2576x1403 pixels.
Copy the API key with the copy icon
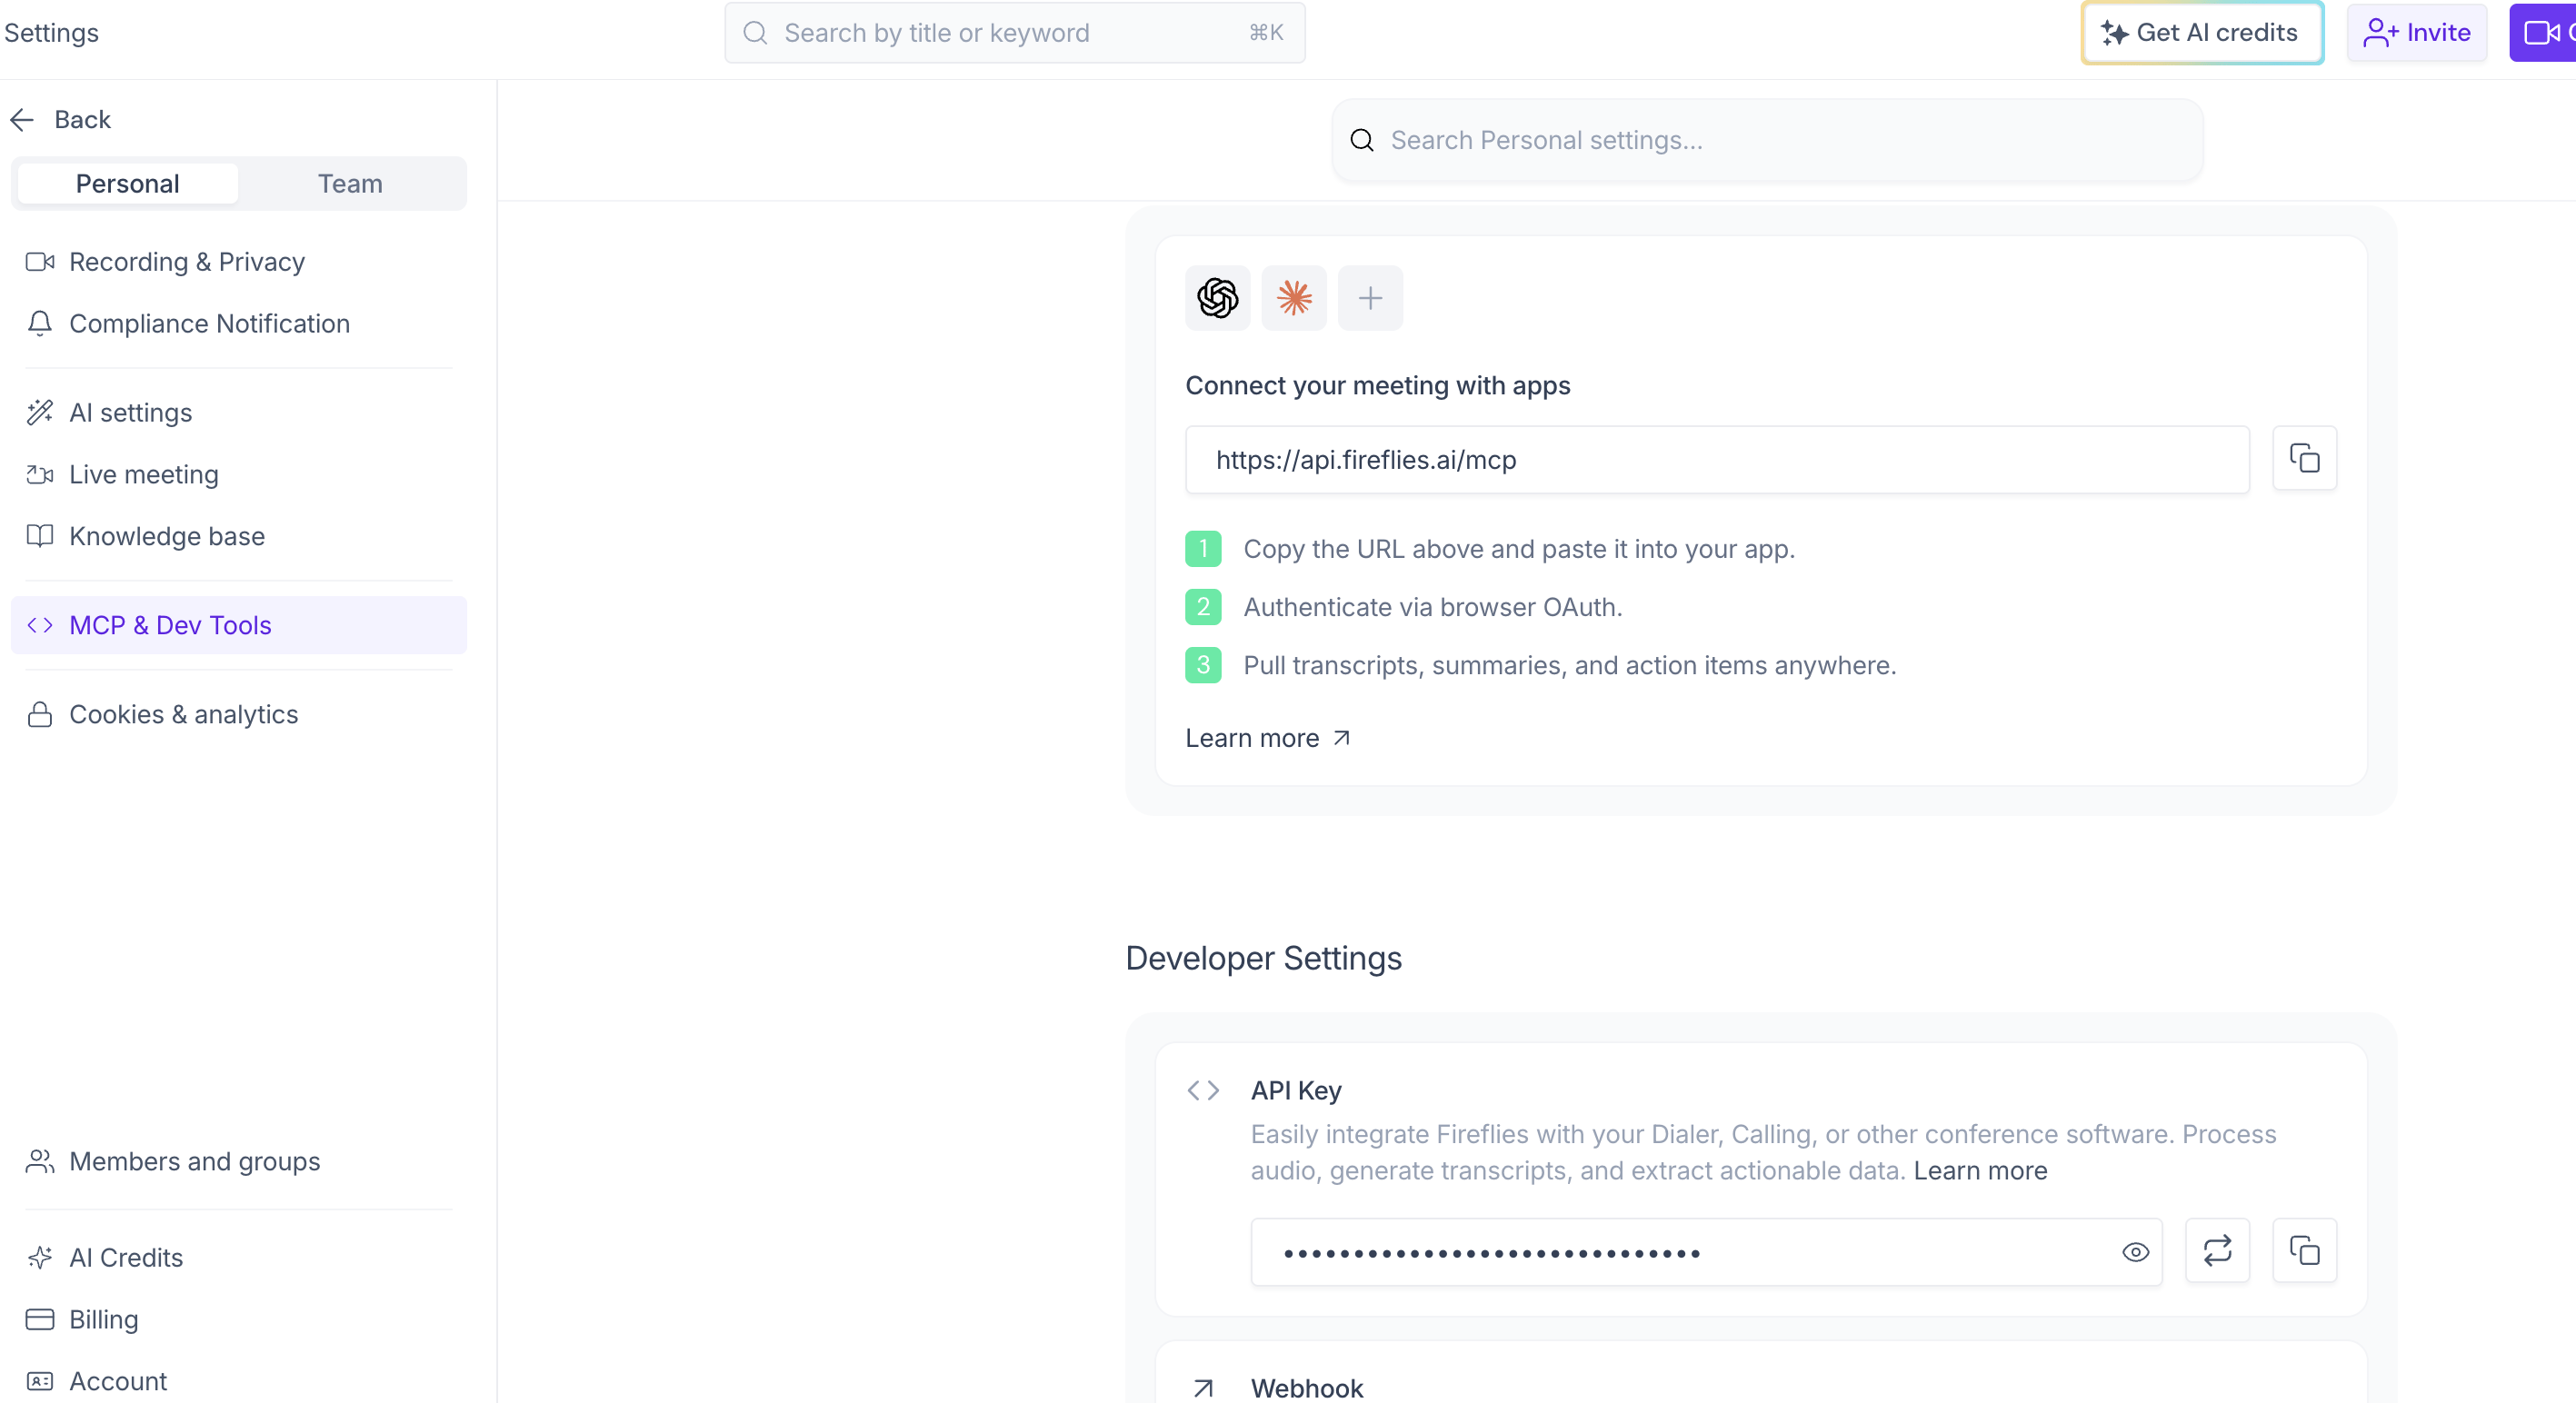[x=2304, y=1250]
